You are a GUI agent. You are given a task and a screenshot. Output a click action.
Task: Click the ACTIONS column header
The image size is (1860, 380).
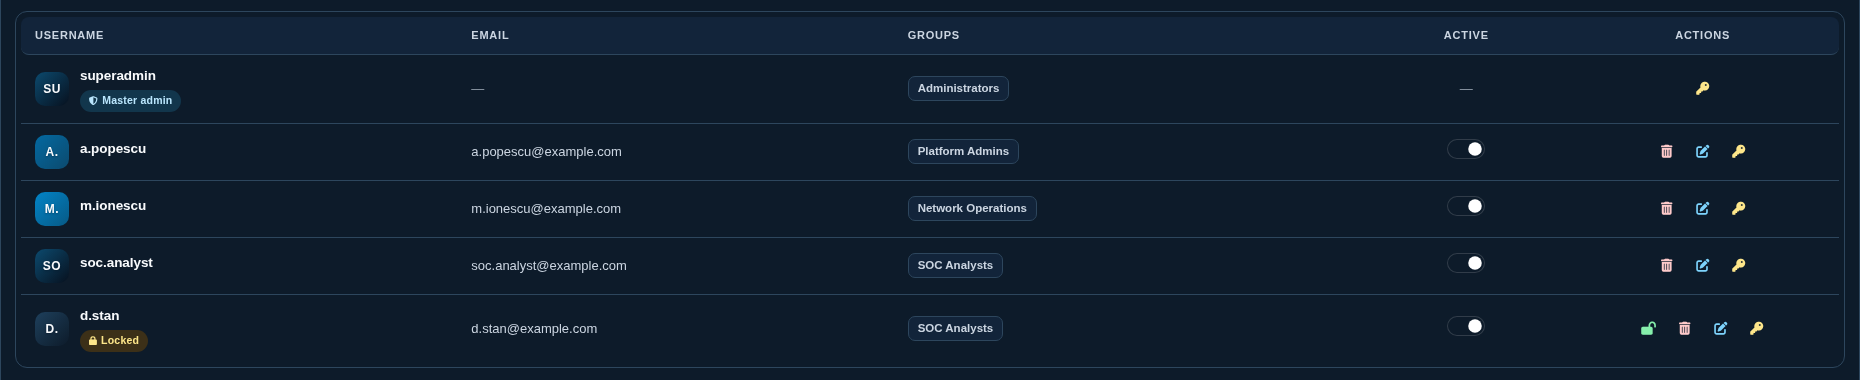pos(1702,35)
